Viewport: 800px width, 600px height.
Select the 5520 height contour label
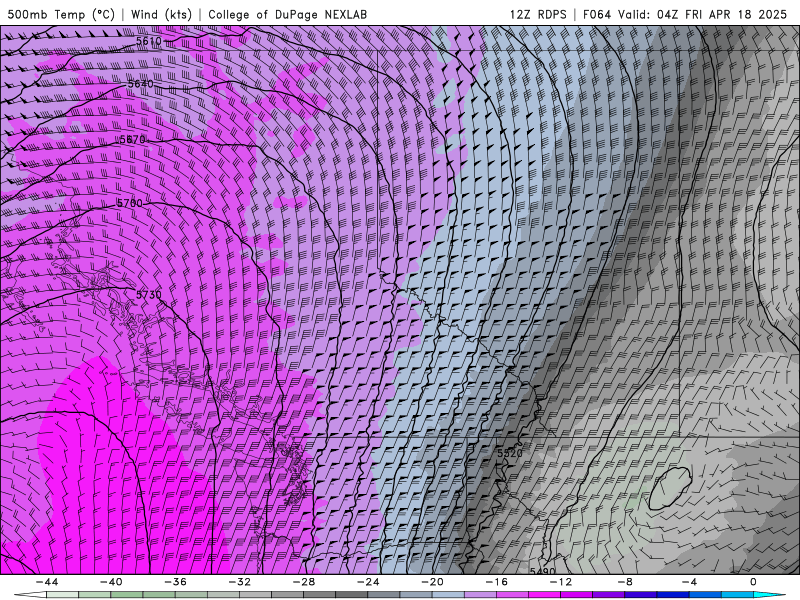[x=510, y=453]
